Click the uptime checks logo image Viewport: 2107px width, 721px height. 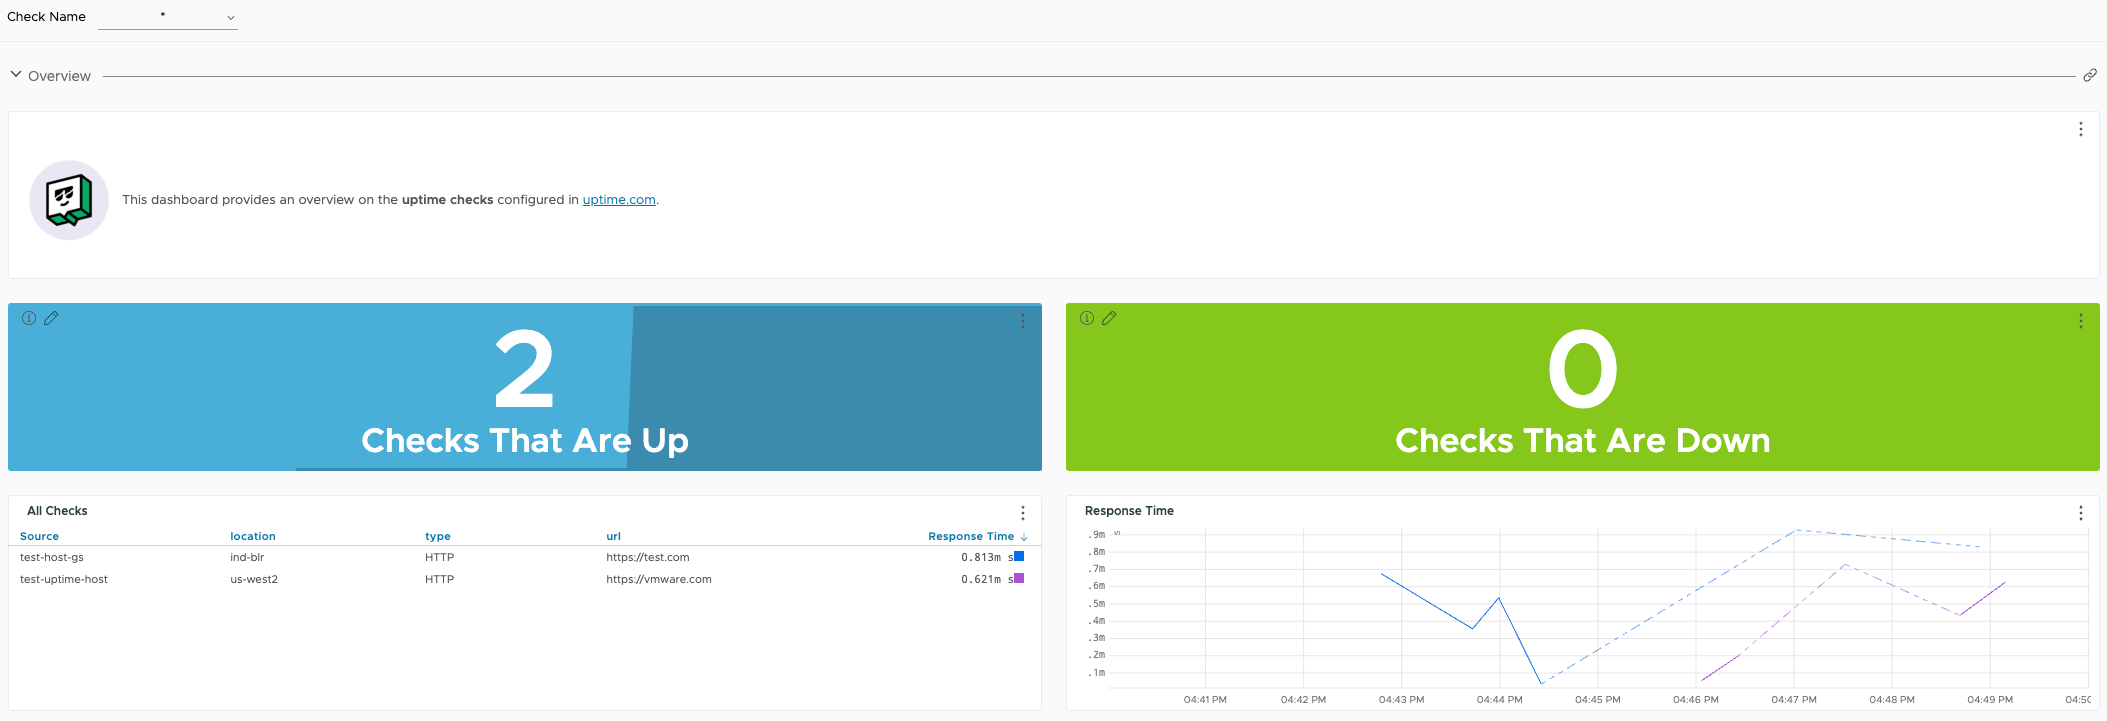69,200
